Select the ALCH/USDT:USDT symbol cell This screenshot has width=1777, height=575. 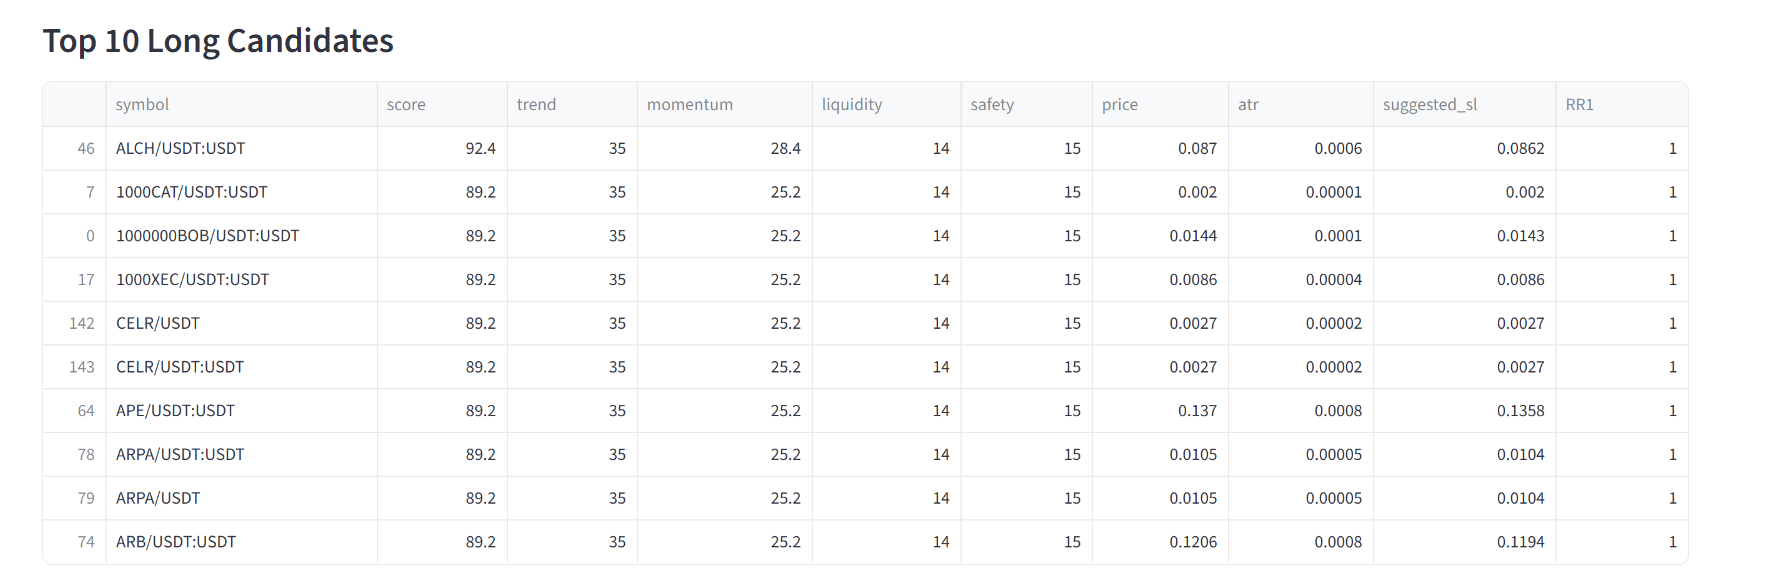[180, 148]
